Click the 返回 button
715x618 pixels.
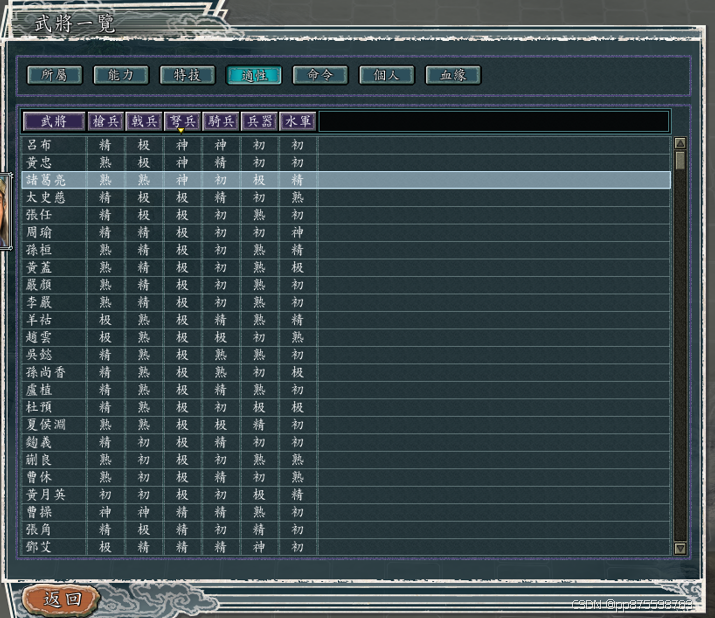pos(61,598)
